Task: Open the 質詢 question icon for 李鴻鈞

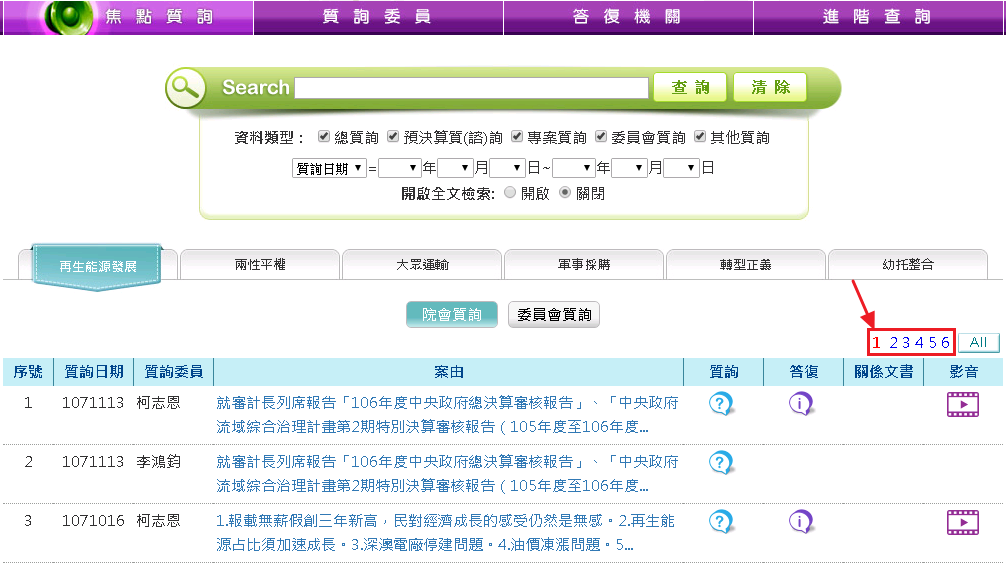Action: click(721, 463)
